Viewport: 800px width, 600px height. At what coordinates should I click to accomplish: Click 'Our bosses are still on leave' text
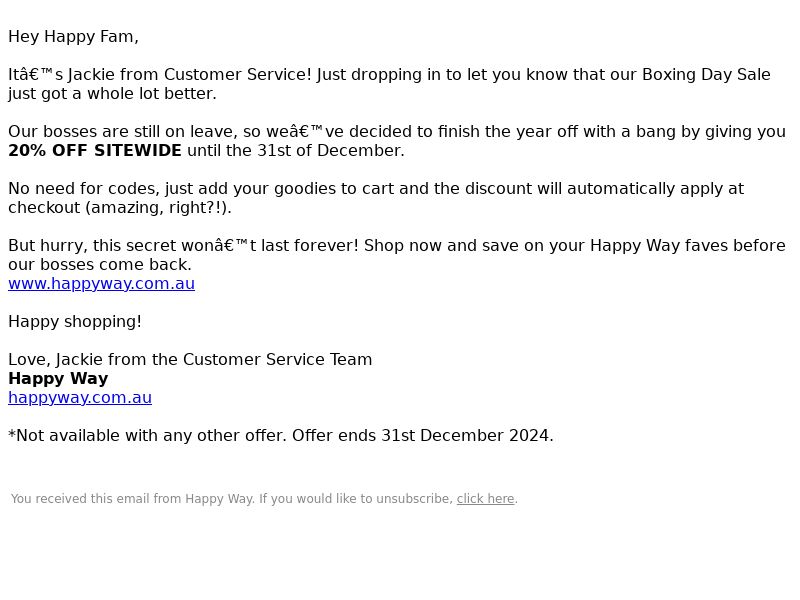[x=122, y=132]
